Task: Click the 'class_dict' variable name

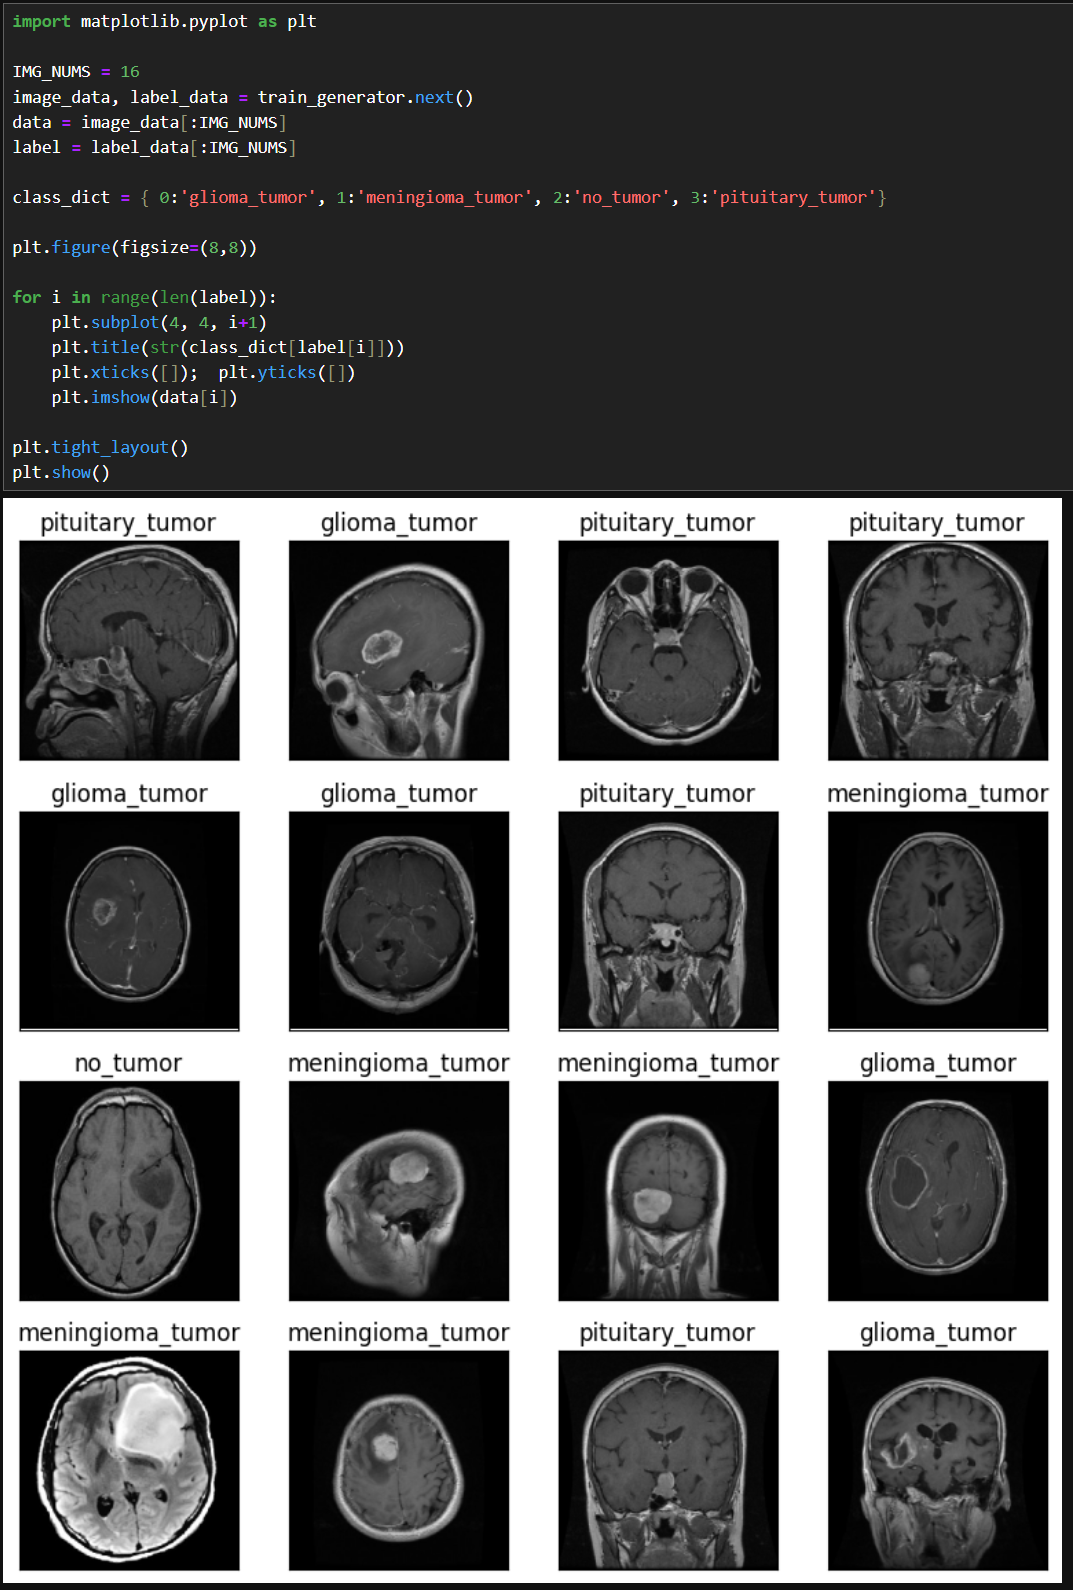Action: point(61,197)
